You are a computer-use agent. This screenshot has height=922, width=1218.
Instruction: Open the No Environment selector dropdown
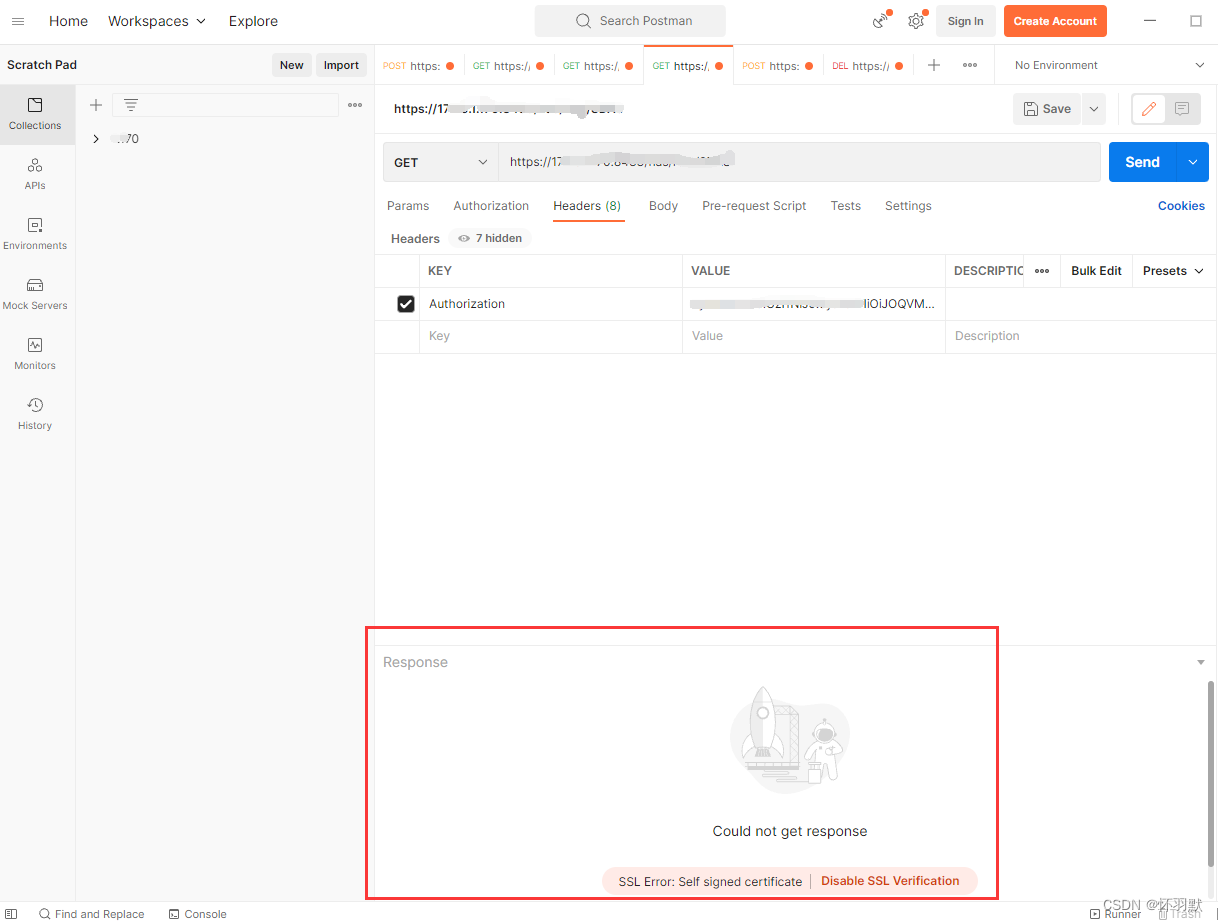pos(1110,65)
